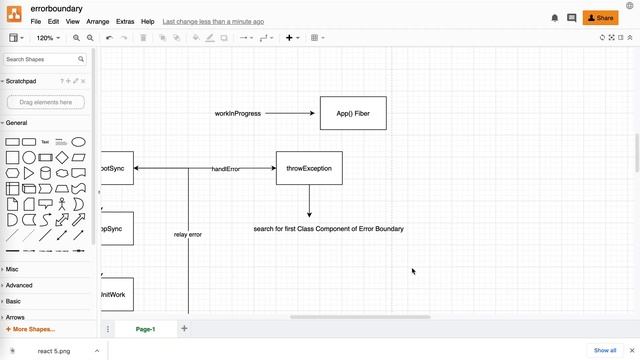Toggle the format panel icon

click(x=621, y=38)
